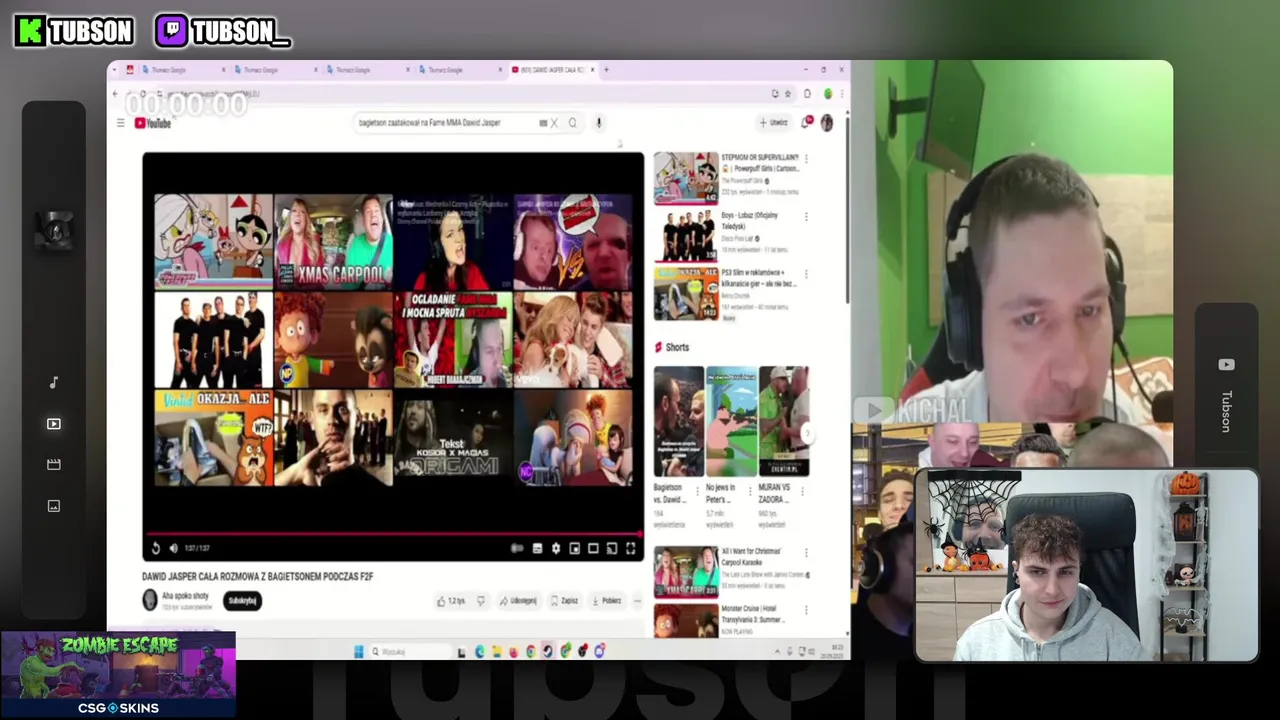Image resolution: width=1280 pixels, height=720 pixels.
Task: Replay the video with the replay icon
Action: tap(156, 548)
